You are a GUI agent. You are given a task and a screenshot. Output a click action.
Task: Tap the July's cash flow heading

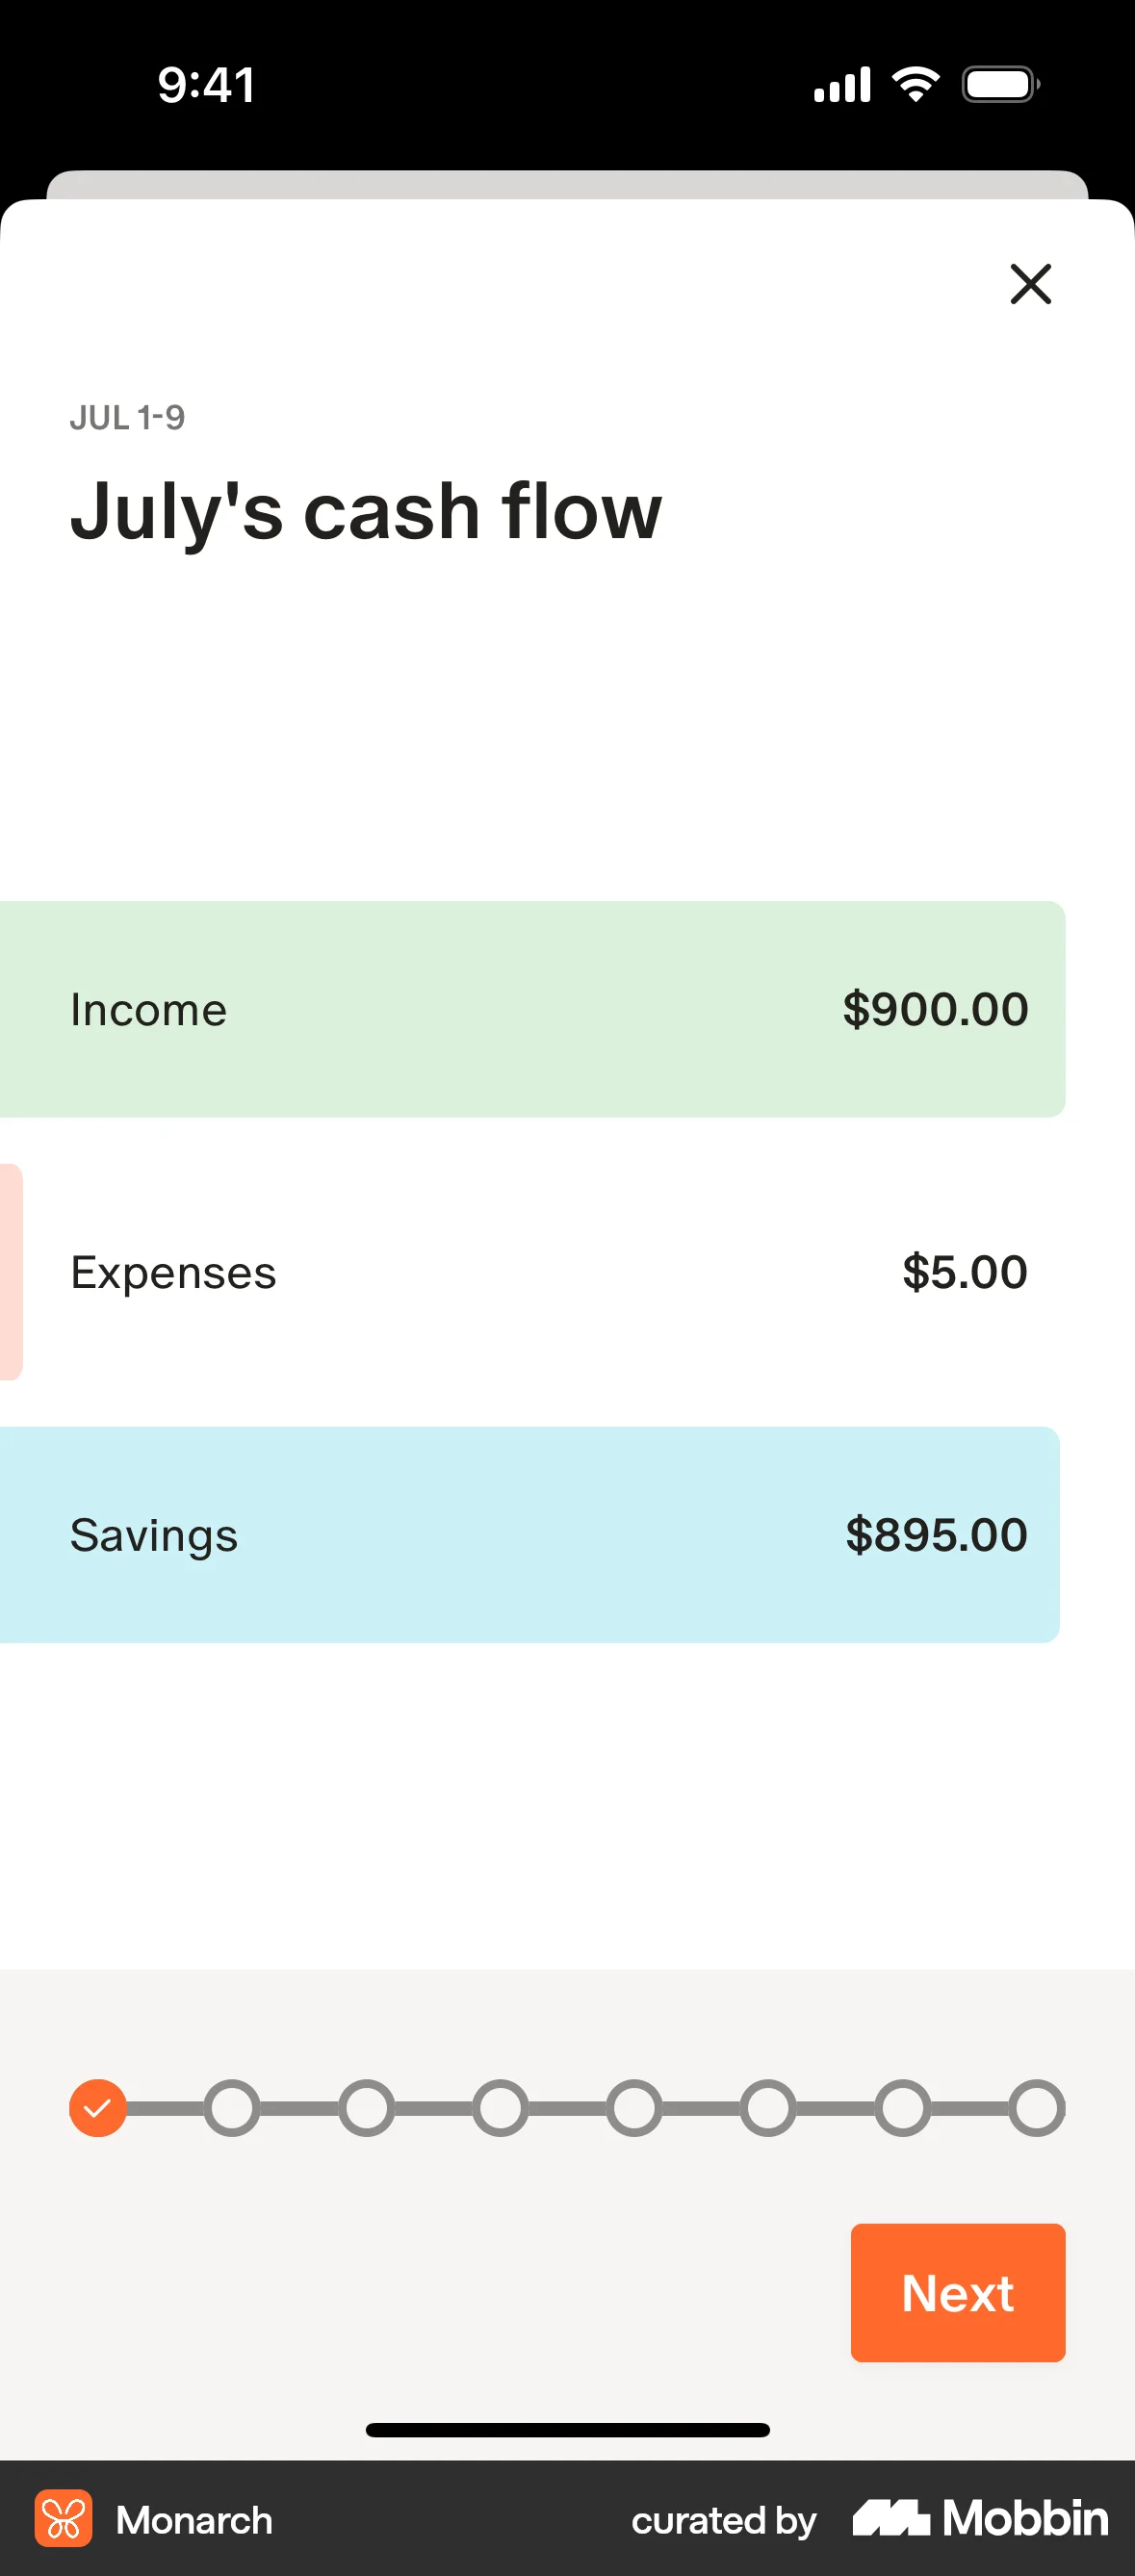(x=366, y=511)
